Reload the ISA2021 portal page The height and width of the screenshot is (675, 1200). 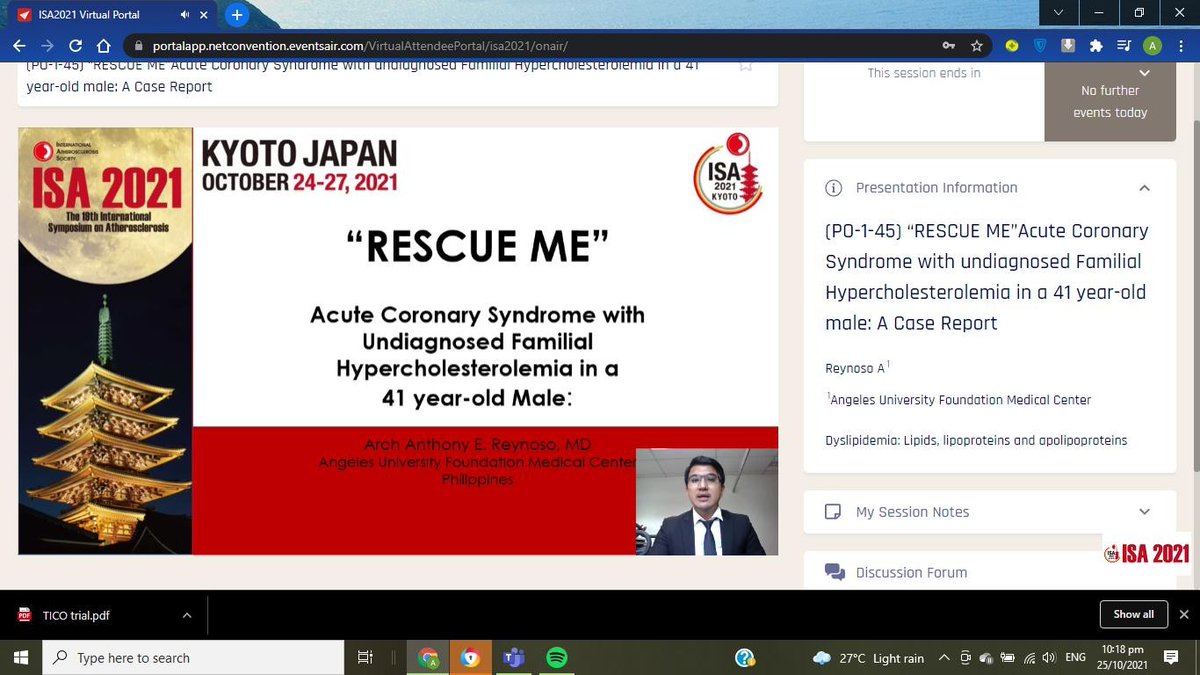coord(75,46)
